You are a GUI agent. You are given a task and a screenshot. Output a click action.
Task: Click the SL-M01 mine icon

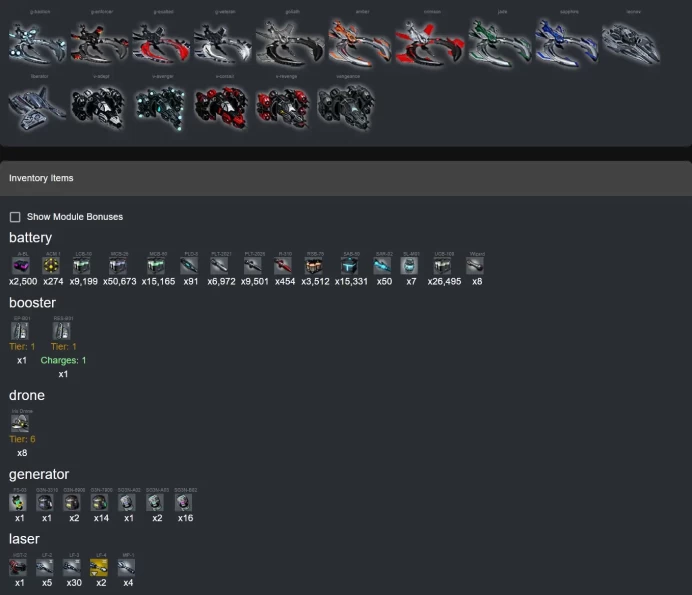tap(409, 266)
